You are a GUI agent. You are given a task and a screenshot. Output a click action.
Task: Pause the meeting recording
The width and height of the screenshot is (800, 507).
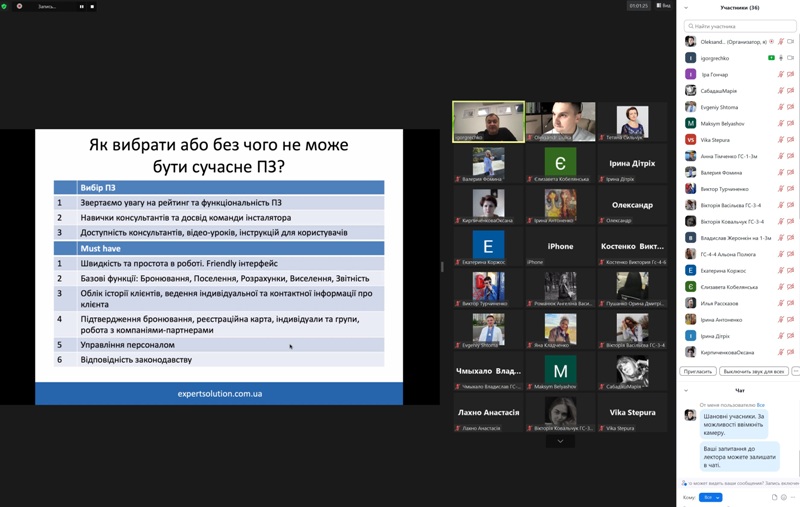[x=82, y=6]
